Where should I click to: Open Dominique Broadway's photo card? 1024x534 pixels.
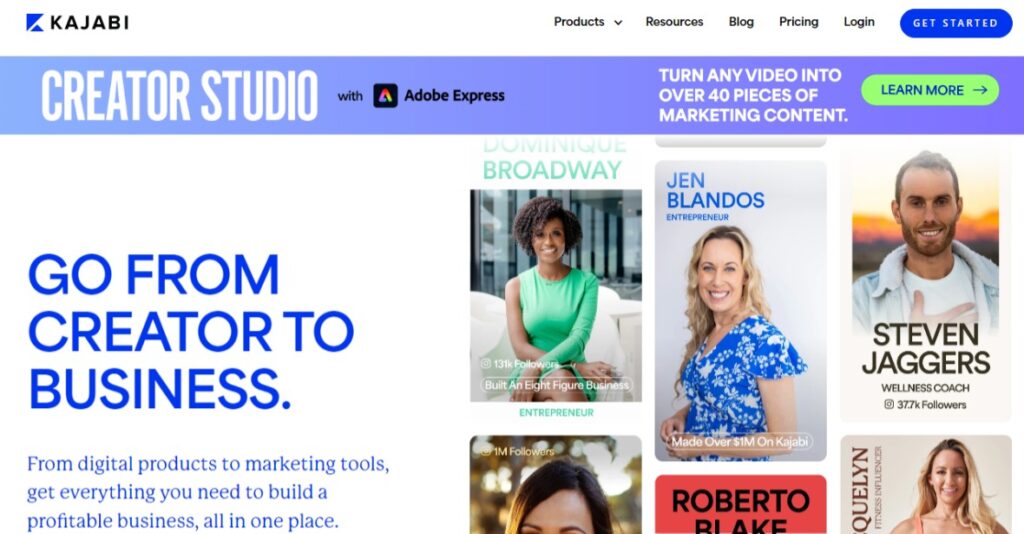tap(556, 296)
